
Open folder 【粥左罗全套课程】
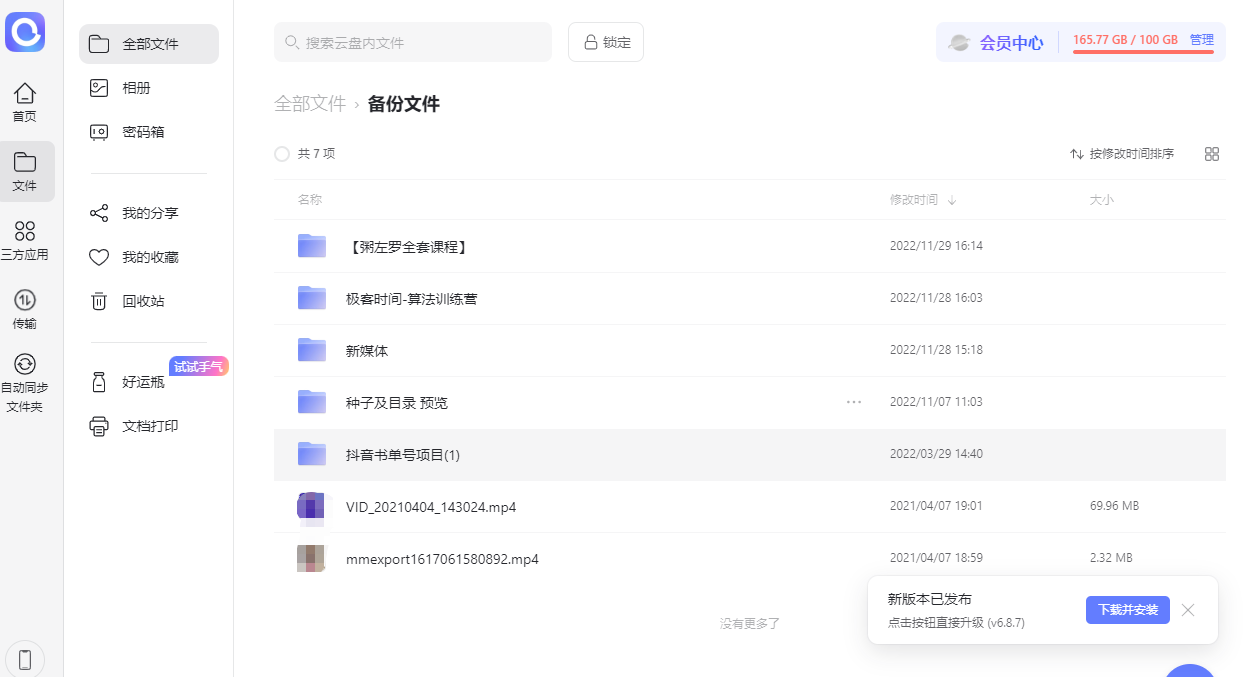[x=408, y=247]
